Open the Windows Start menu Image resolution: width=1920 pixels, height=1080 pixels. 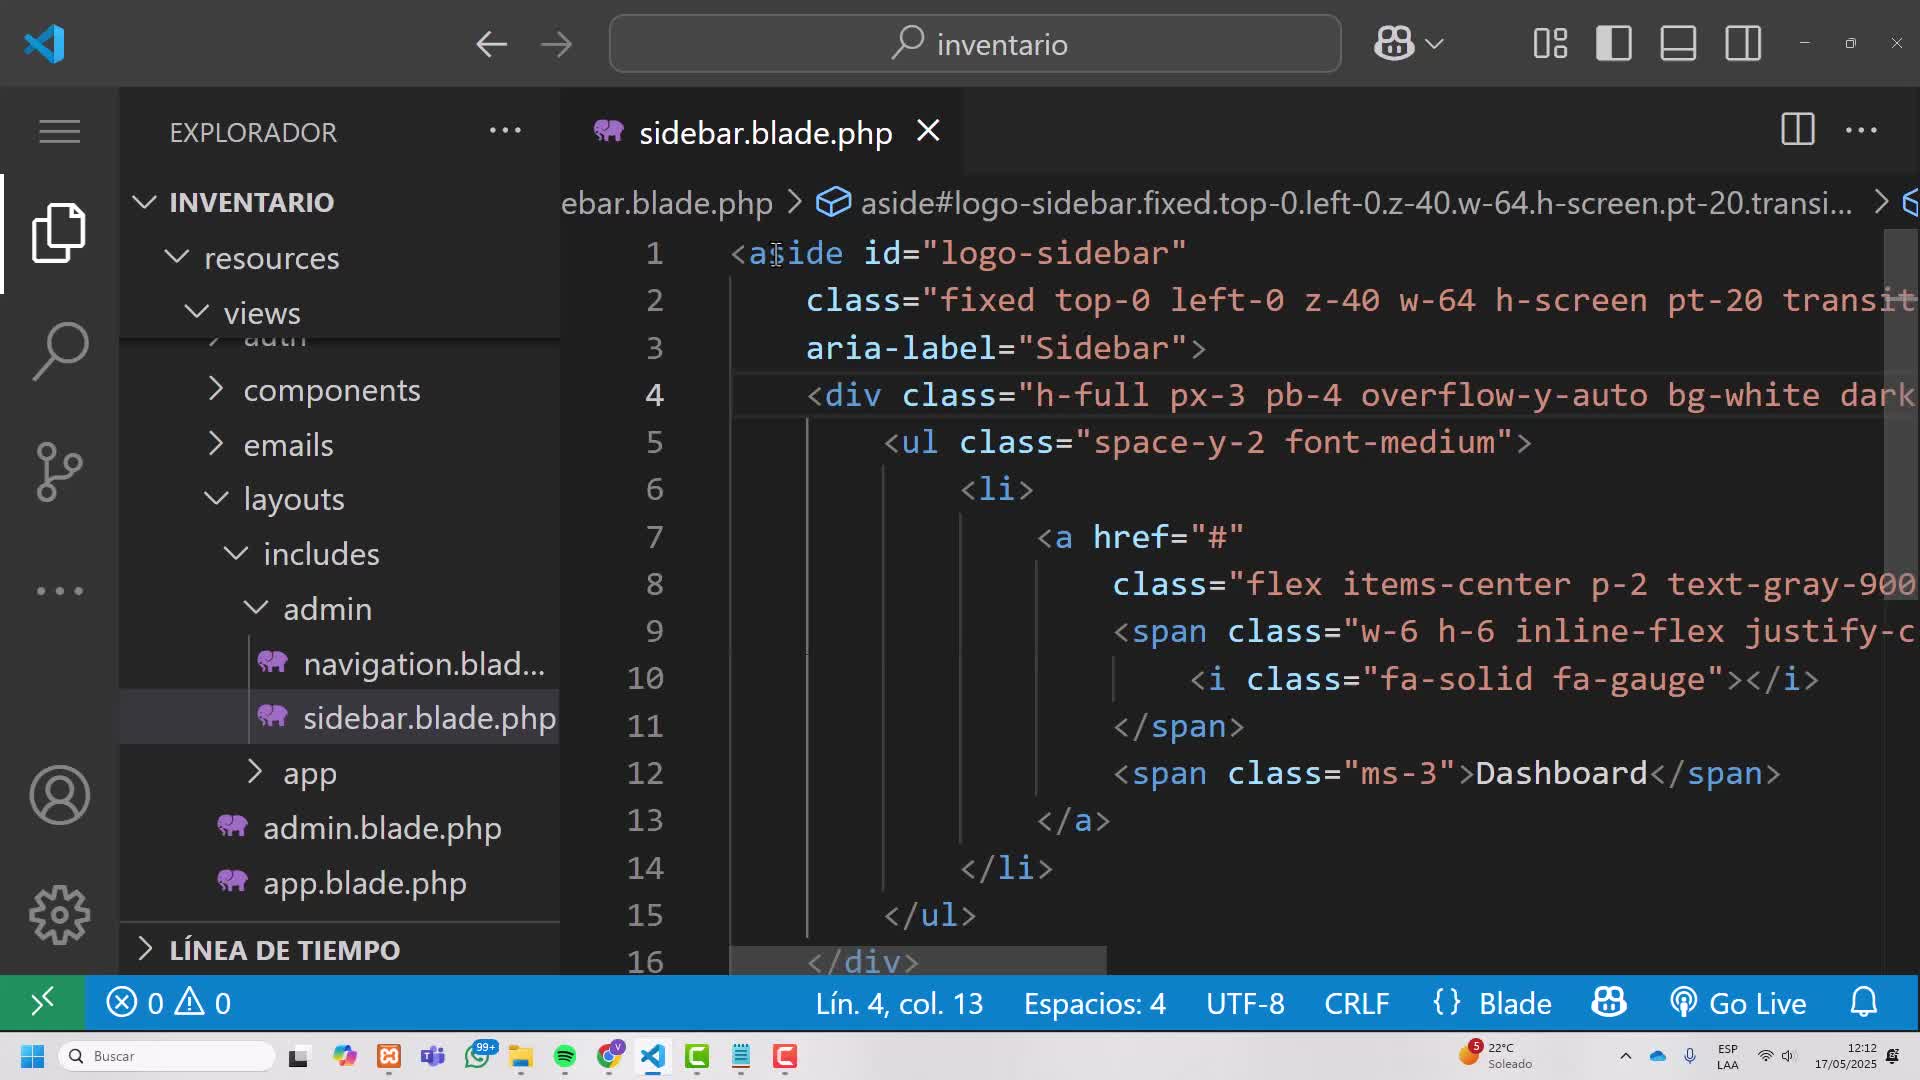coord(32,1056)
